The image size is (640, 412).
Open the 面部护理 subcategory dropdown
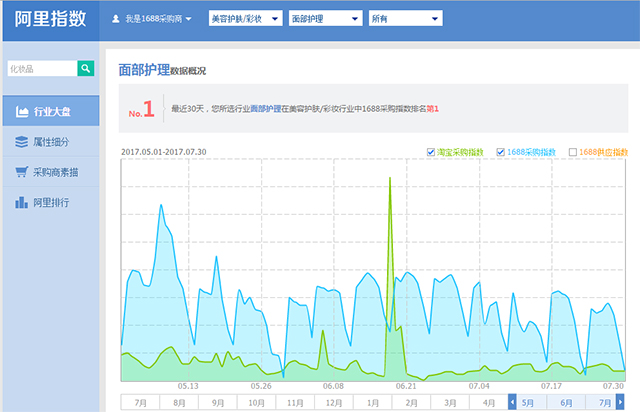tap(325, 18)
